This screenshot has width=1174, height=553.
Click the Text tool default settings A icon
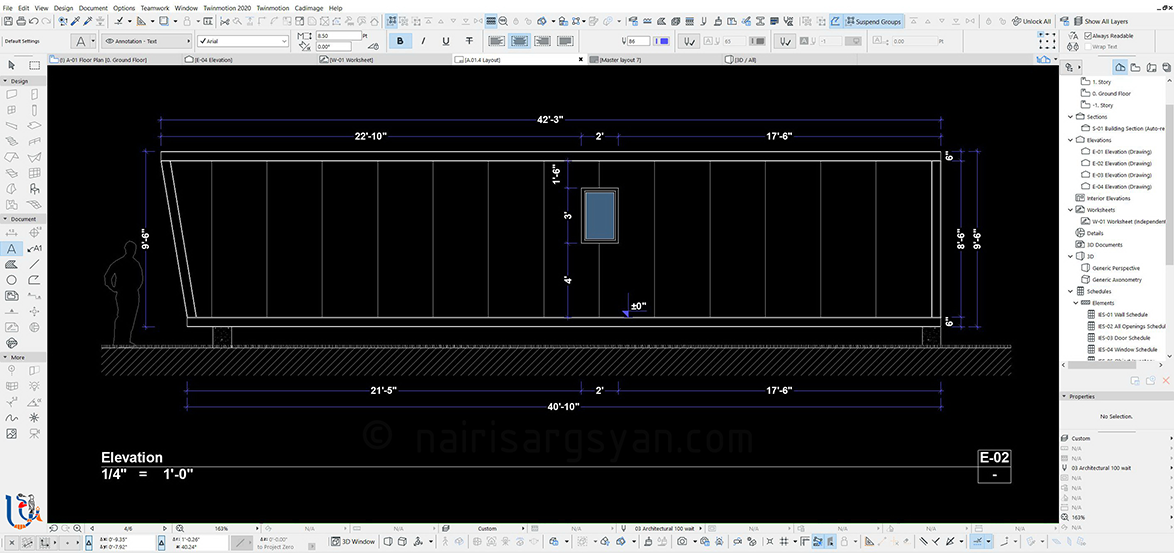point(80,41)
